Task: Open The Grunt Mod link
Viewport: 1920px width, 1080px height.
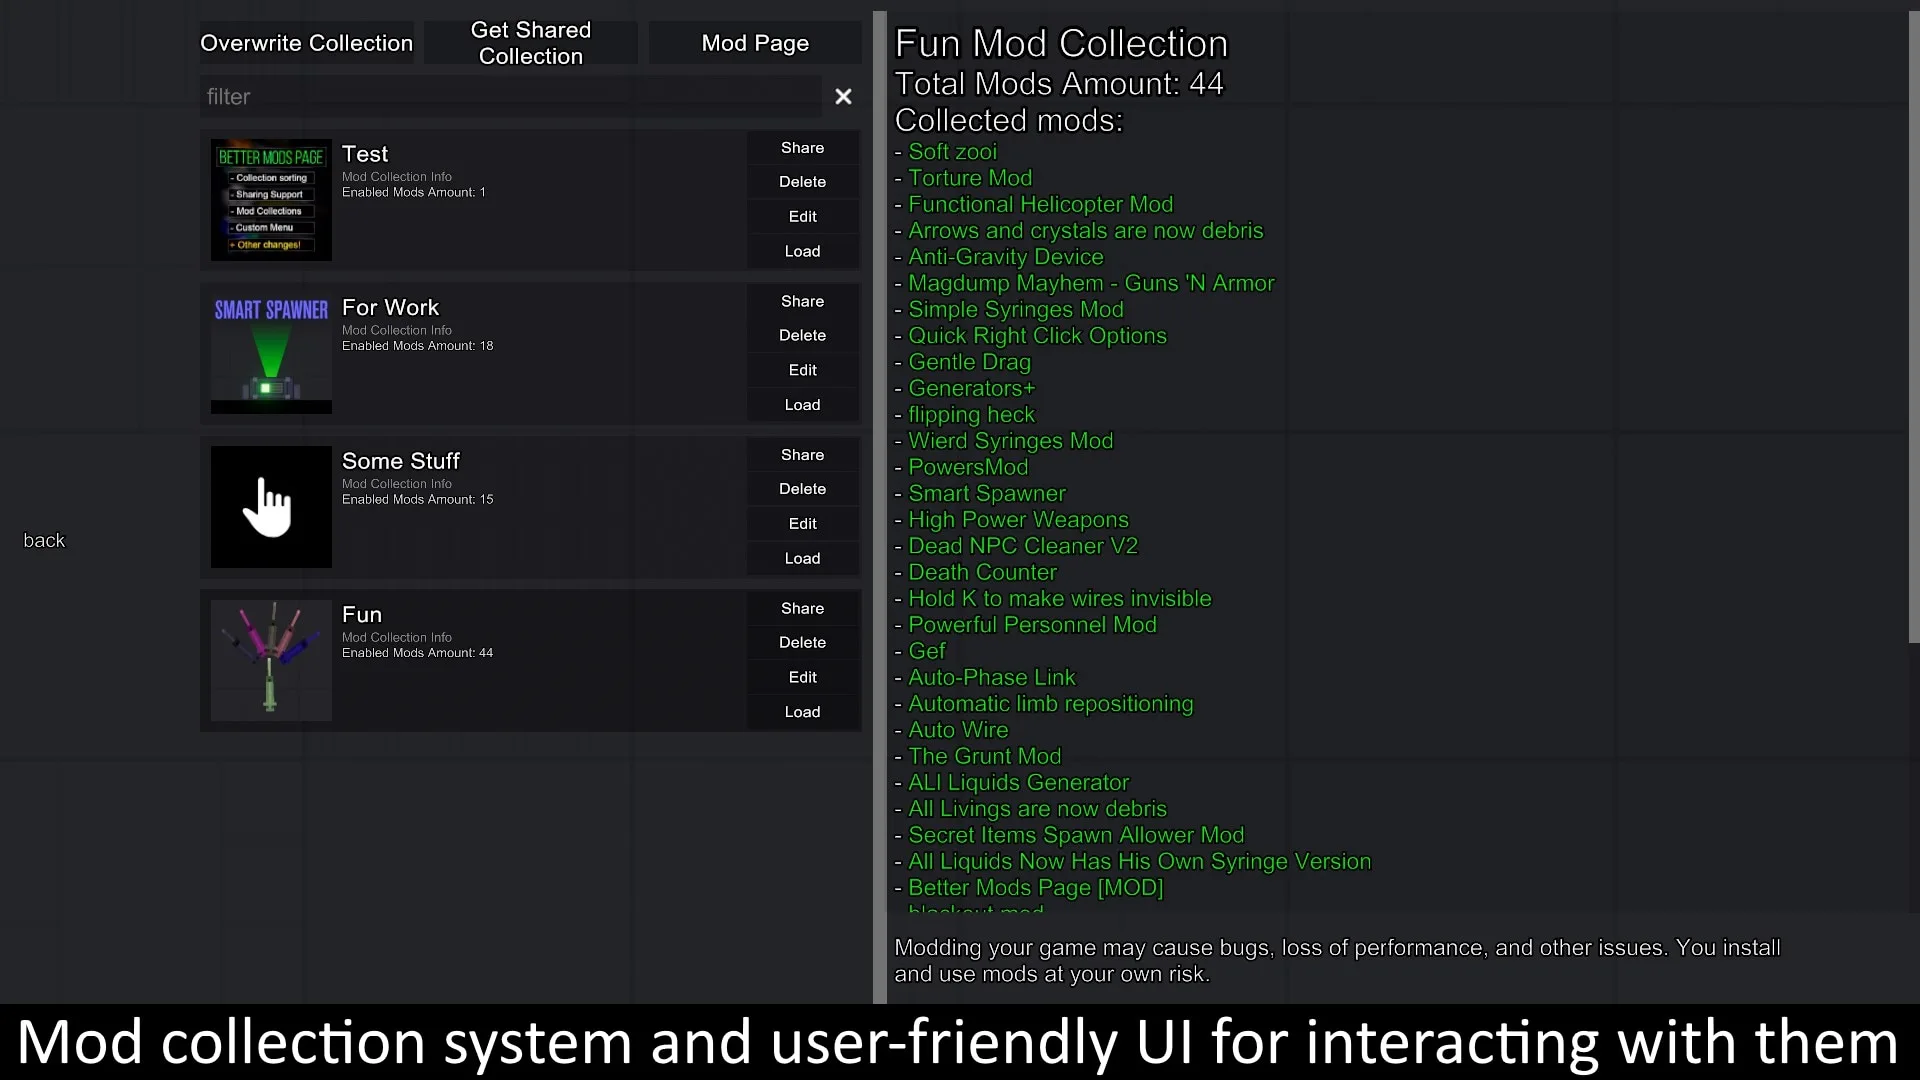Action: 984,756
